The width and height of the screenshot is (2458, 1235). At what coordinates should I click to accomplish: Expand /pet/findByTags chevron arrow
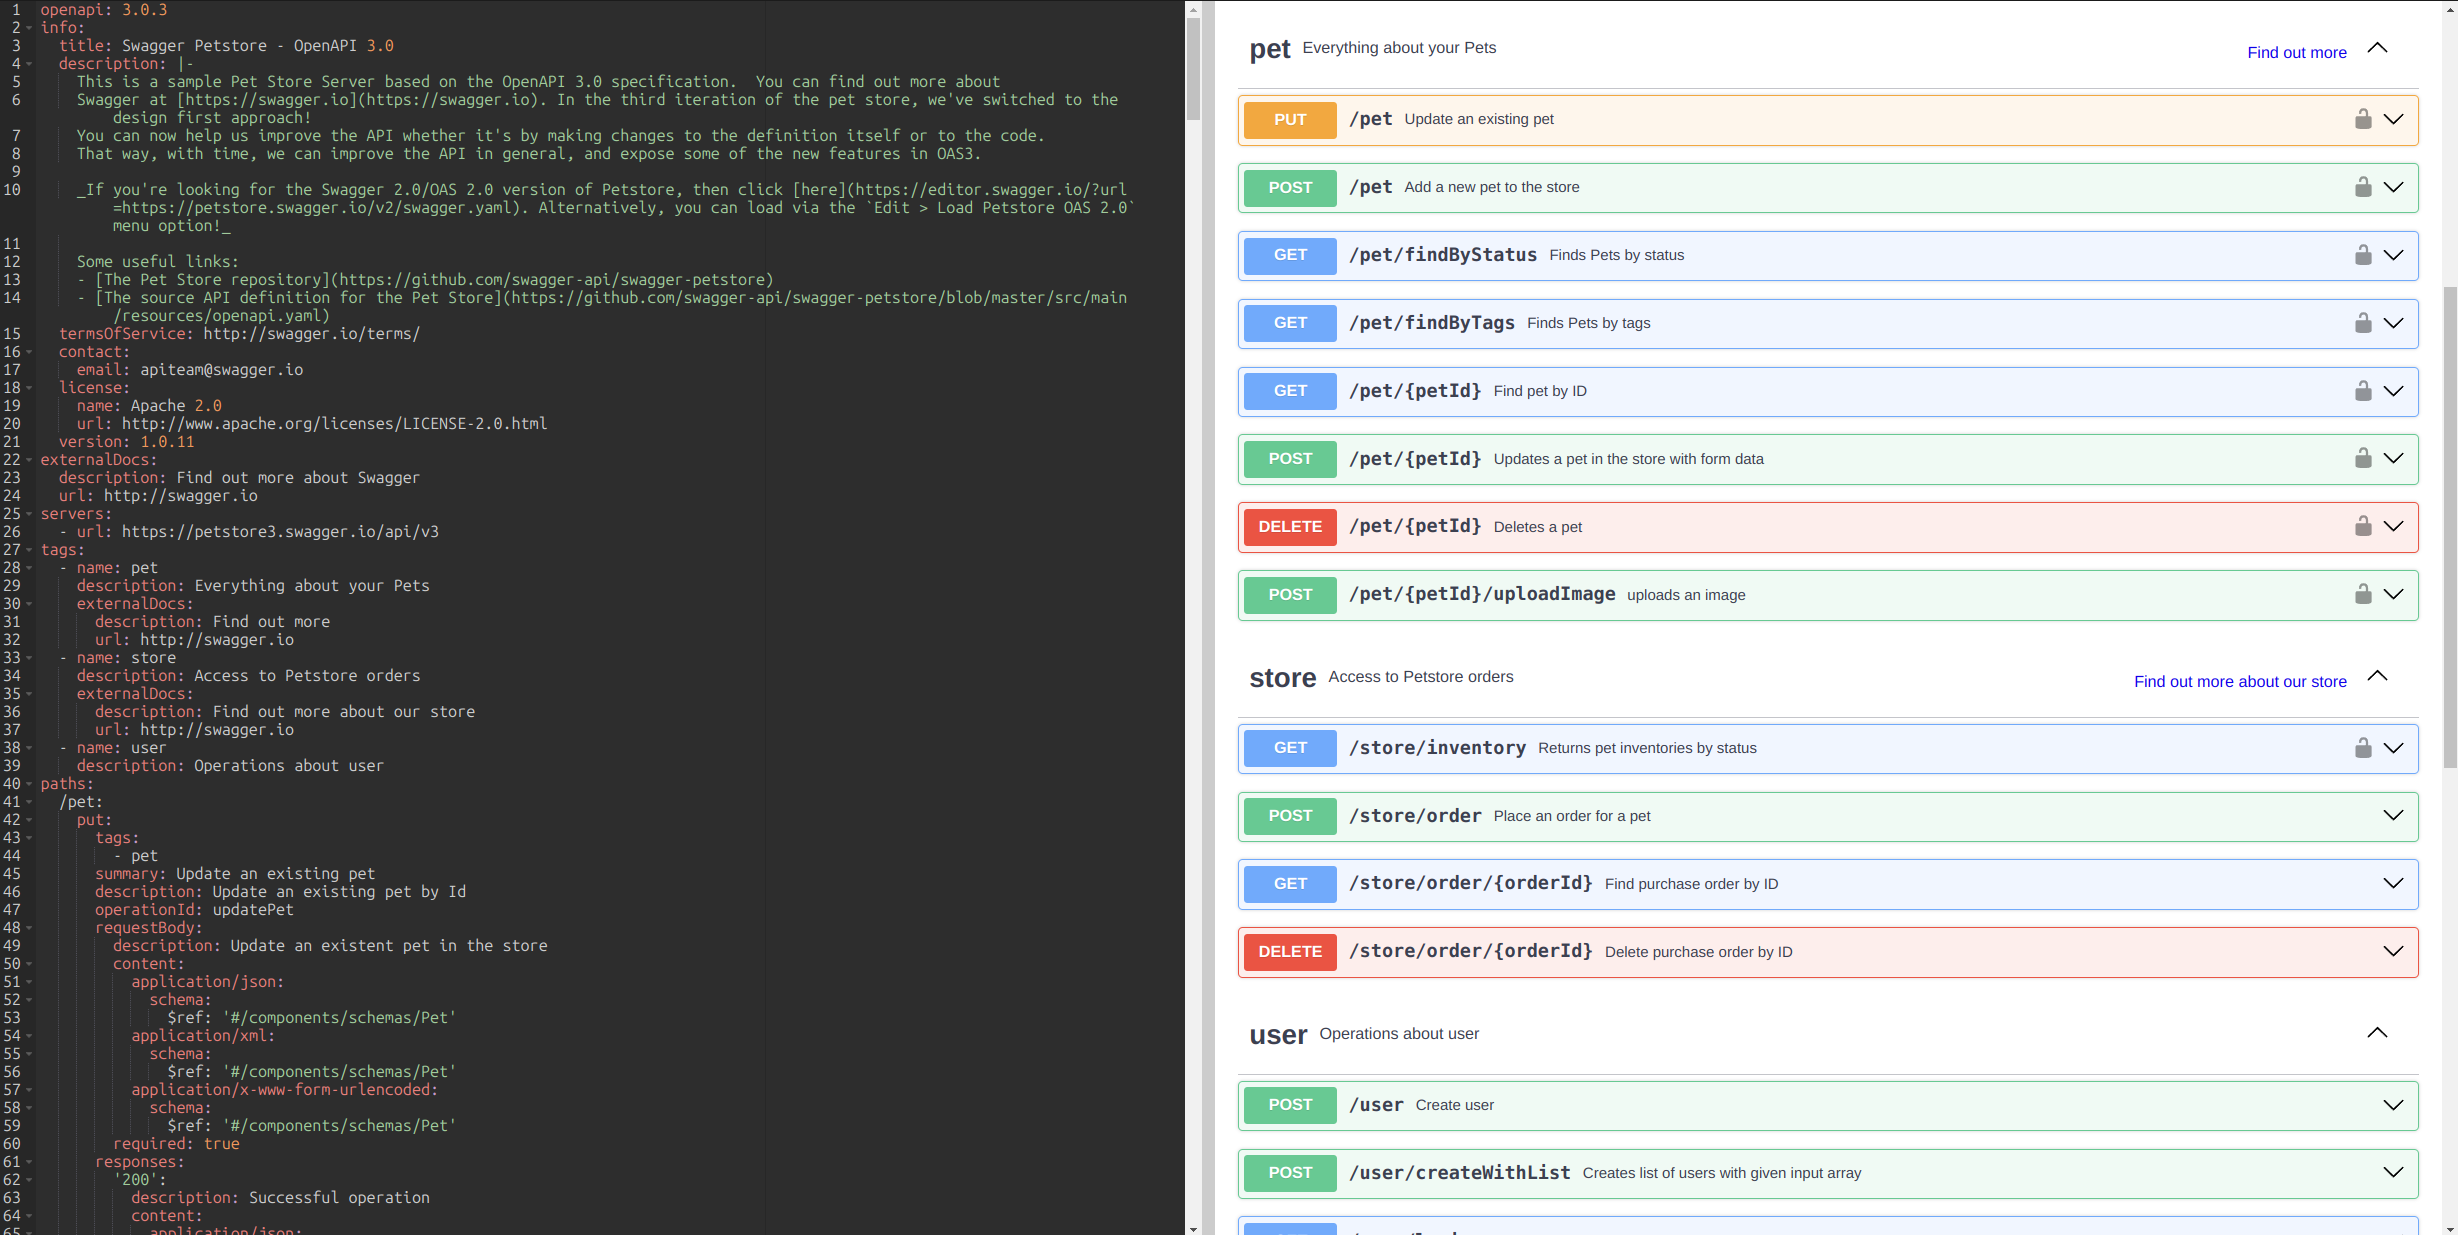coord(2393,323)
